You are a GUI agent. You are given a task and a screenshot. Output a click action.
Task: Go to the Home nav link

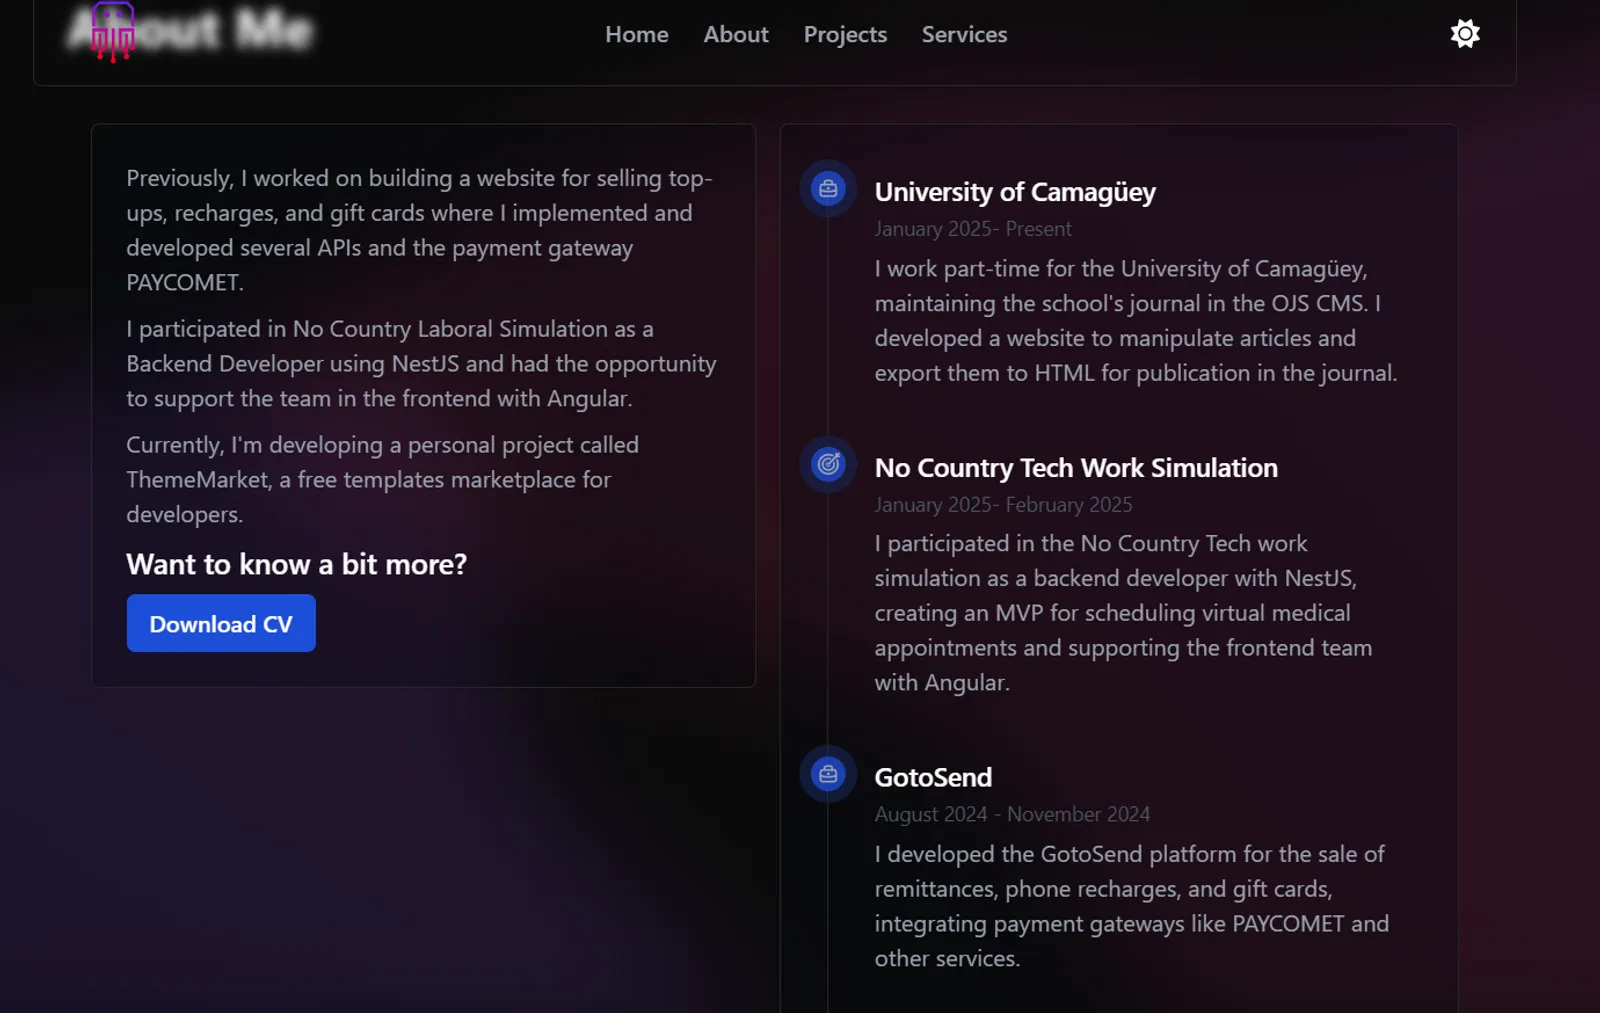636,34
